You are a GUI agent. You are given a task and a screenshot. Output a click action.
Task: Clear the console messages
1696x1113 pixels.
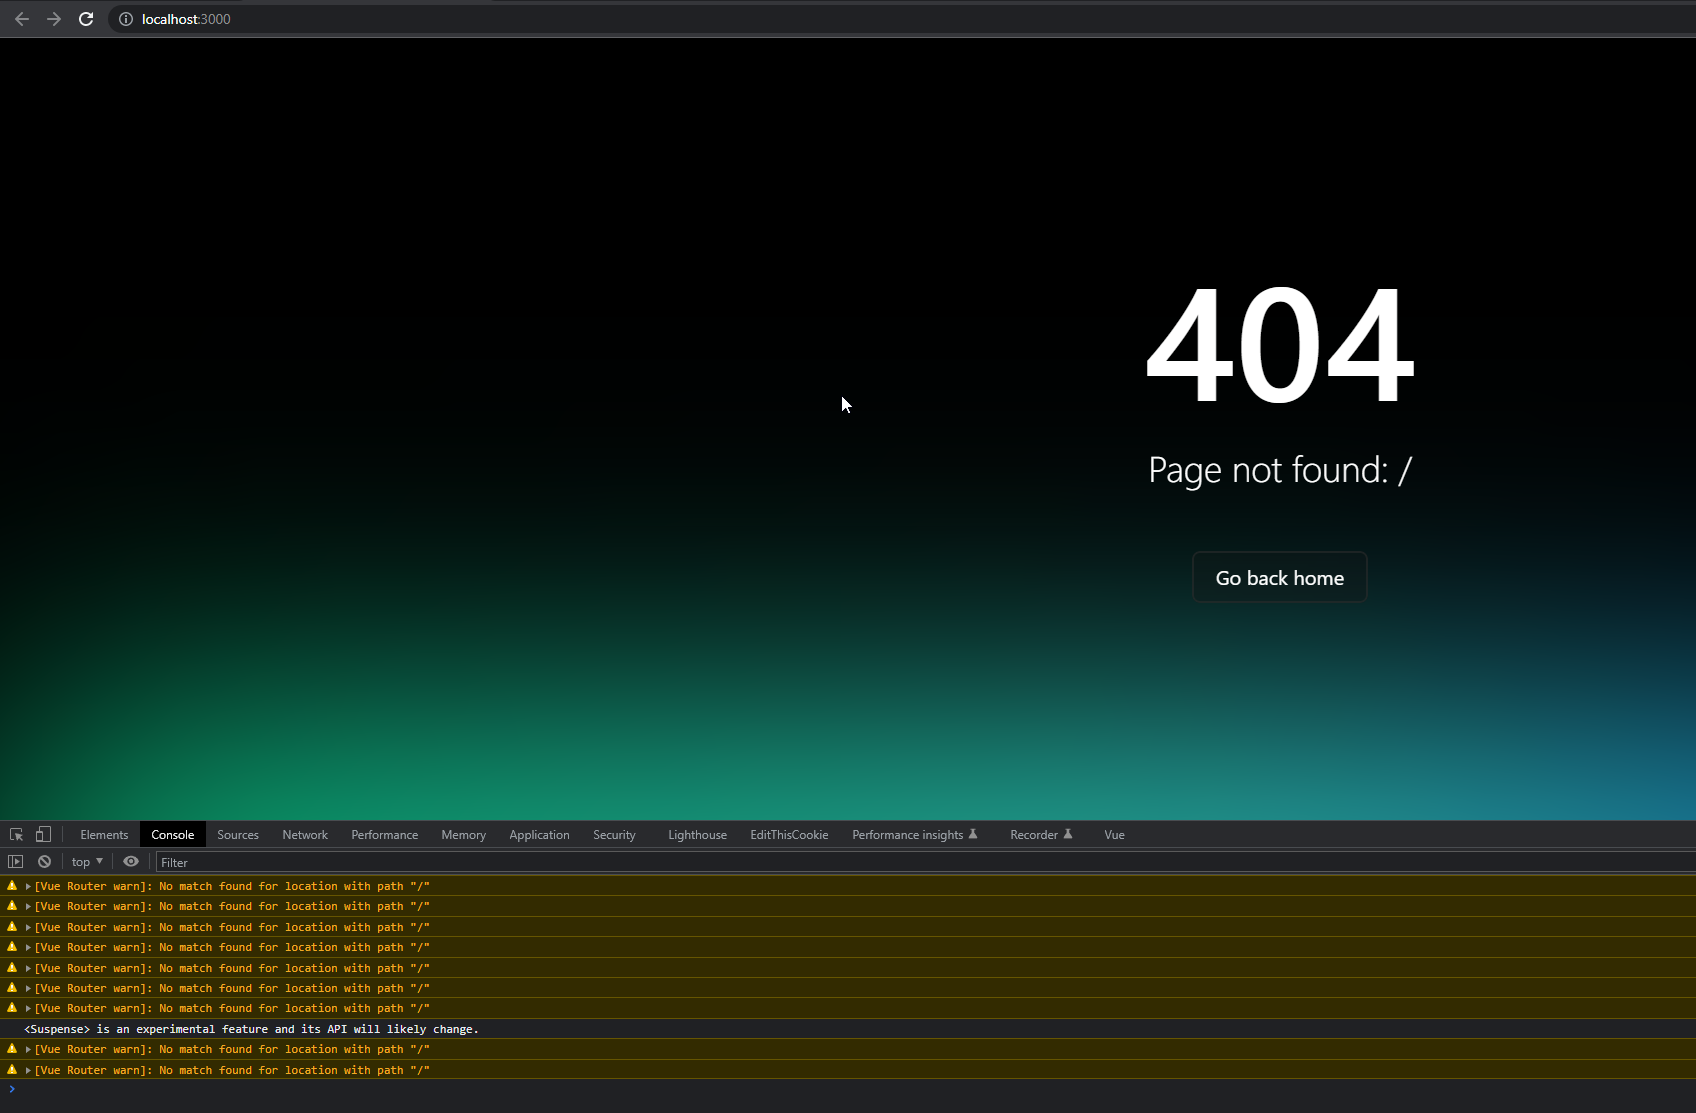point(44,861)
